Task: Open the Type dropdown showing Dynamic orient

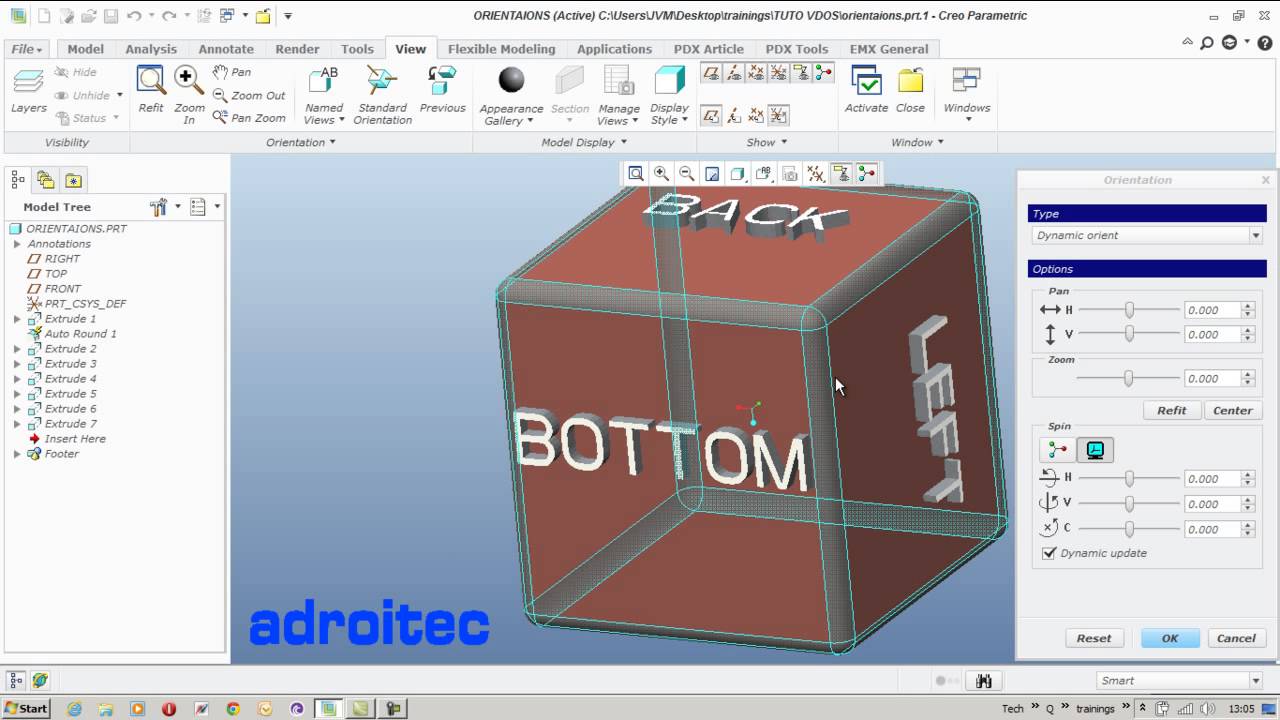Action: (x=1148, y=235)
